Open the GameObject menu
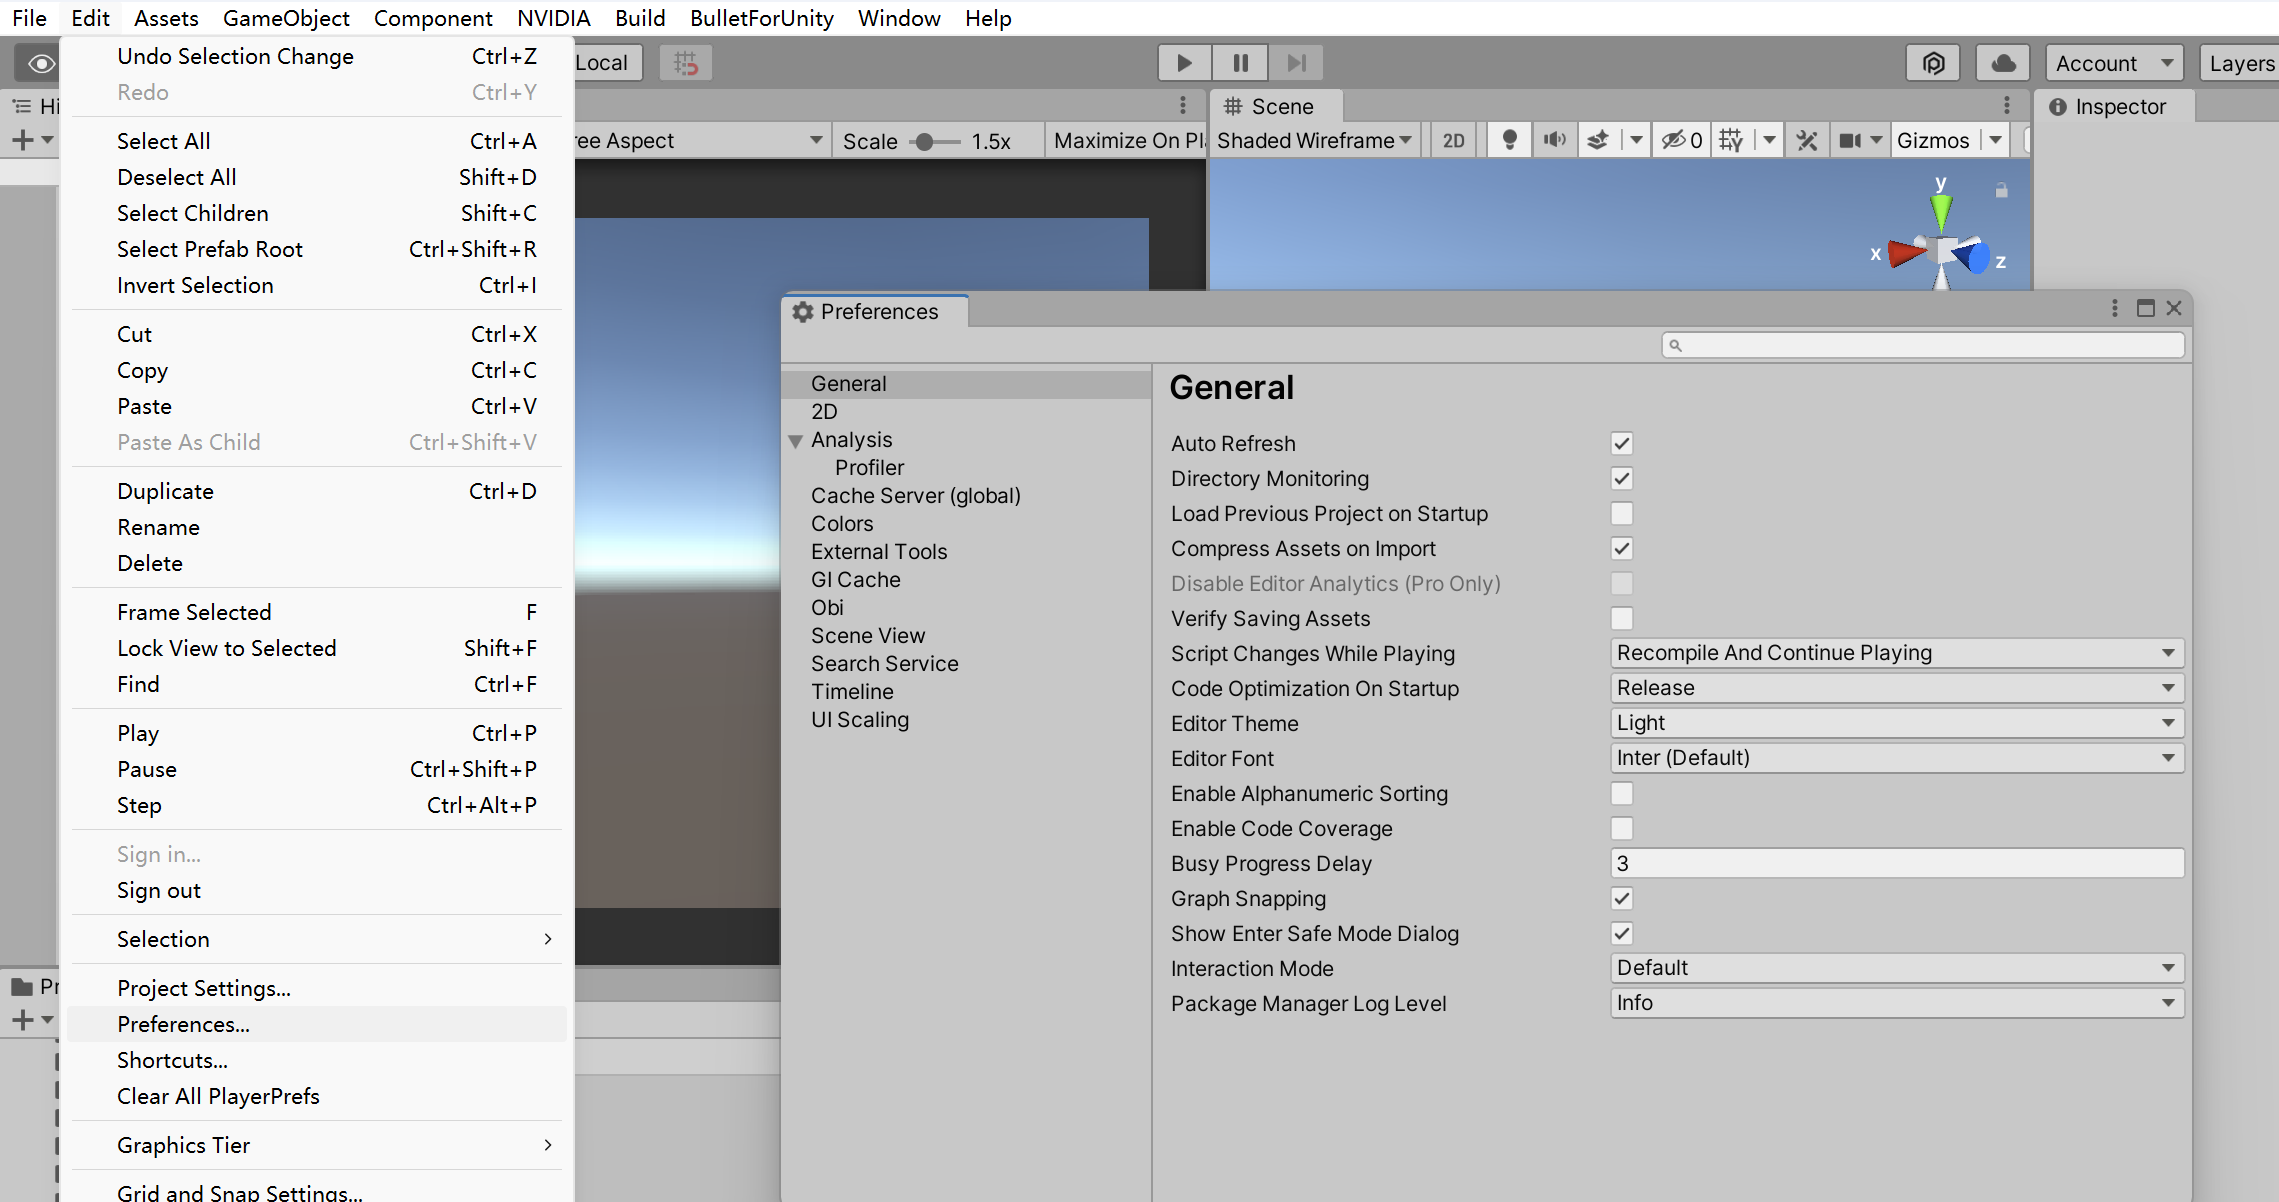Screen dimensions: 2279x1202 (286, 18)
